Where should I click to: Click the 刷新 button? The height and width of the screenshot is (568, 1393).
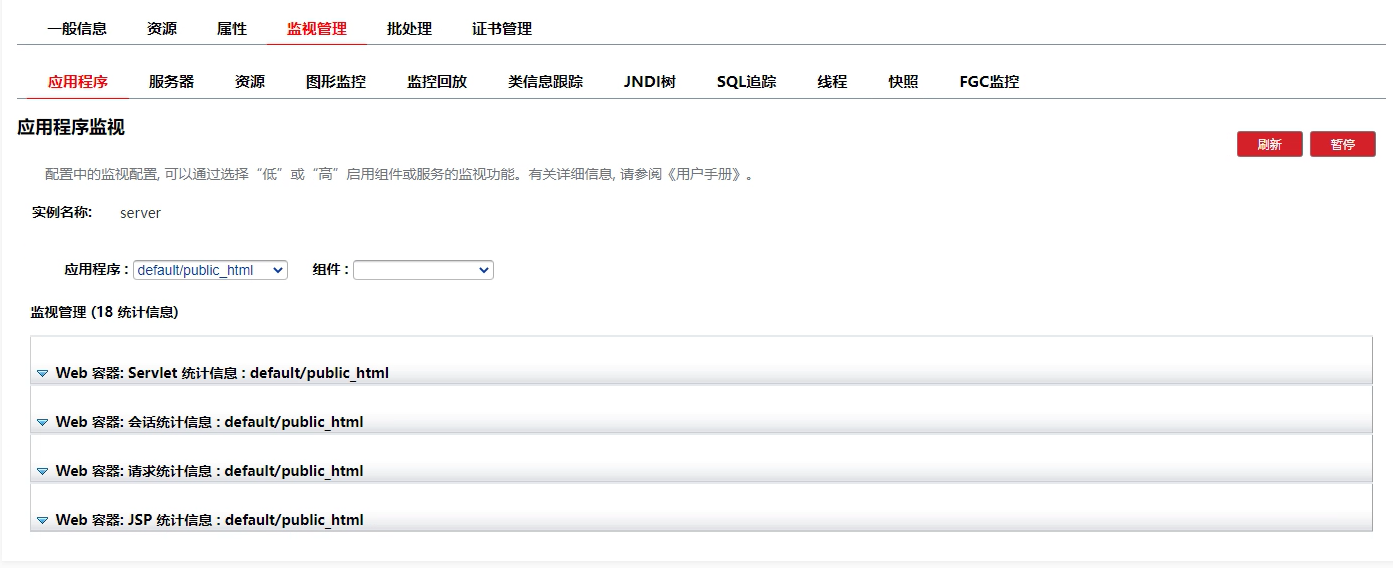pyautogui.click(x=1269, y=144)
